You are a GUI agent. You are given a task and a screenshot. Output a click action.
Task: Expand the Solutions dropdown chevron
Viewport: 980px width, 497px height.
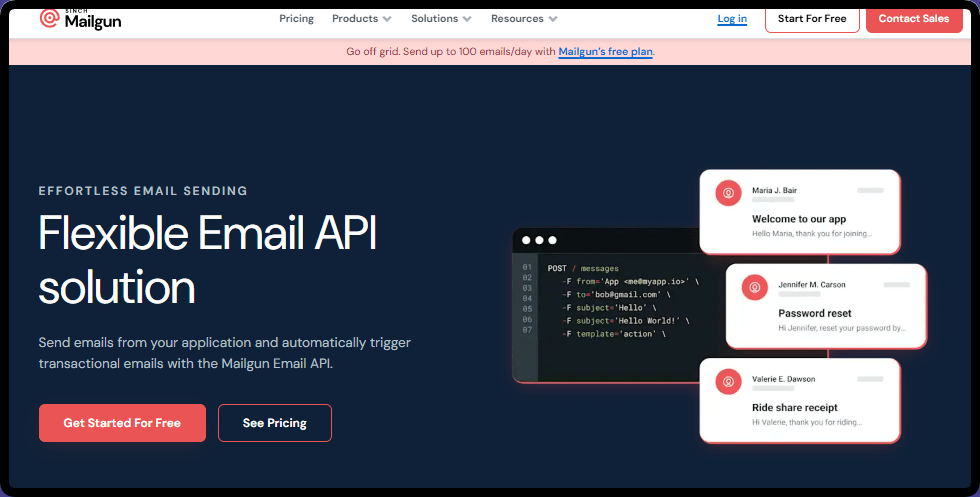coord(467,19)
